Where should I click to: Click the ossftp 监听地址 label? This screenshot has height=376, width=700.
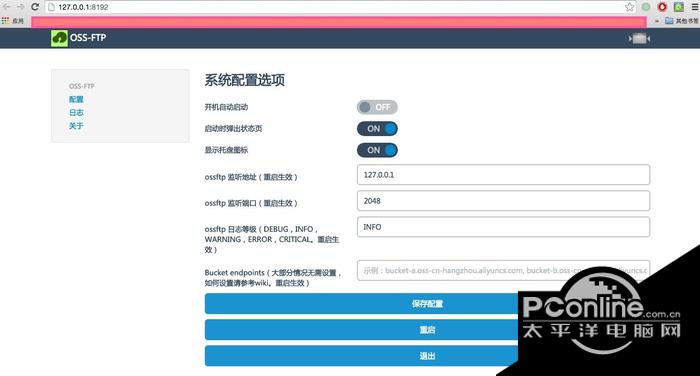pyautogui.click(x=251, y=177)
